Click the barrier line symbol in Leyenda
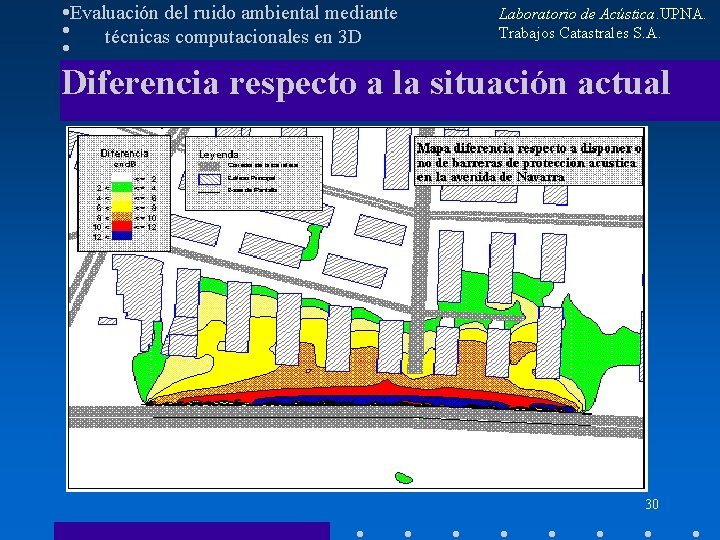720x540 pixels. pyautogui.click(x=209, y=192)
